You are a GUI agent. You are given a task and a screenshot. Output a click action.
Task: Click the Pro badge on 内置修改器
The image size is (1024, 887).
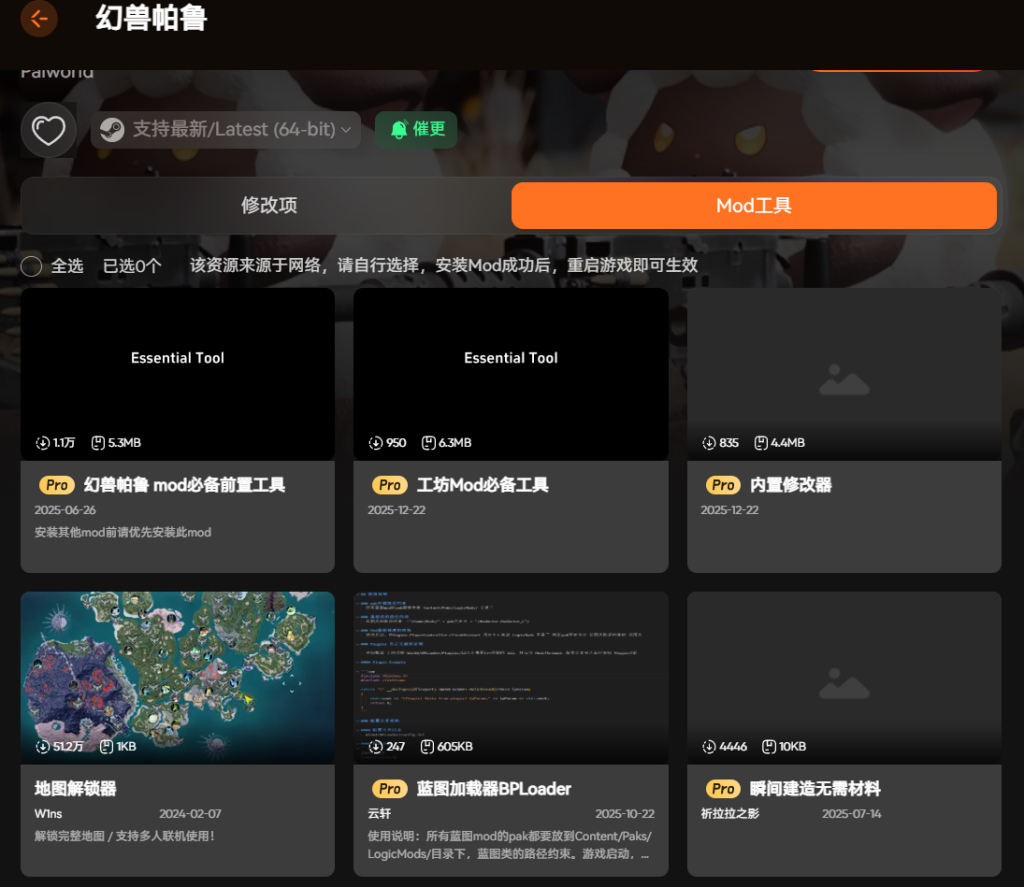coord(723,485)
